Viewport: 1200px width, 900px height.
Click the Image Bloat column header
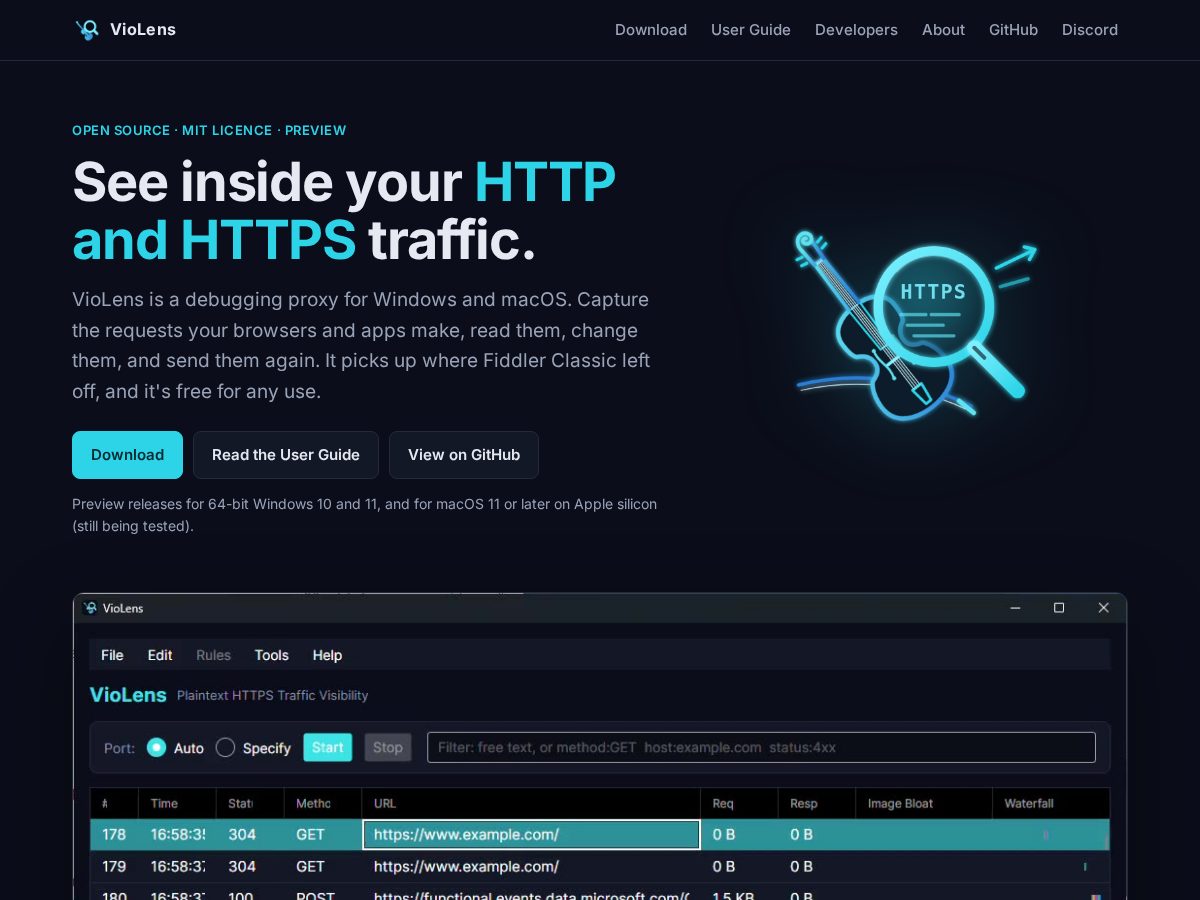tap(923, 803)
